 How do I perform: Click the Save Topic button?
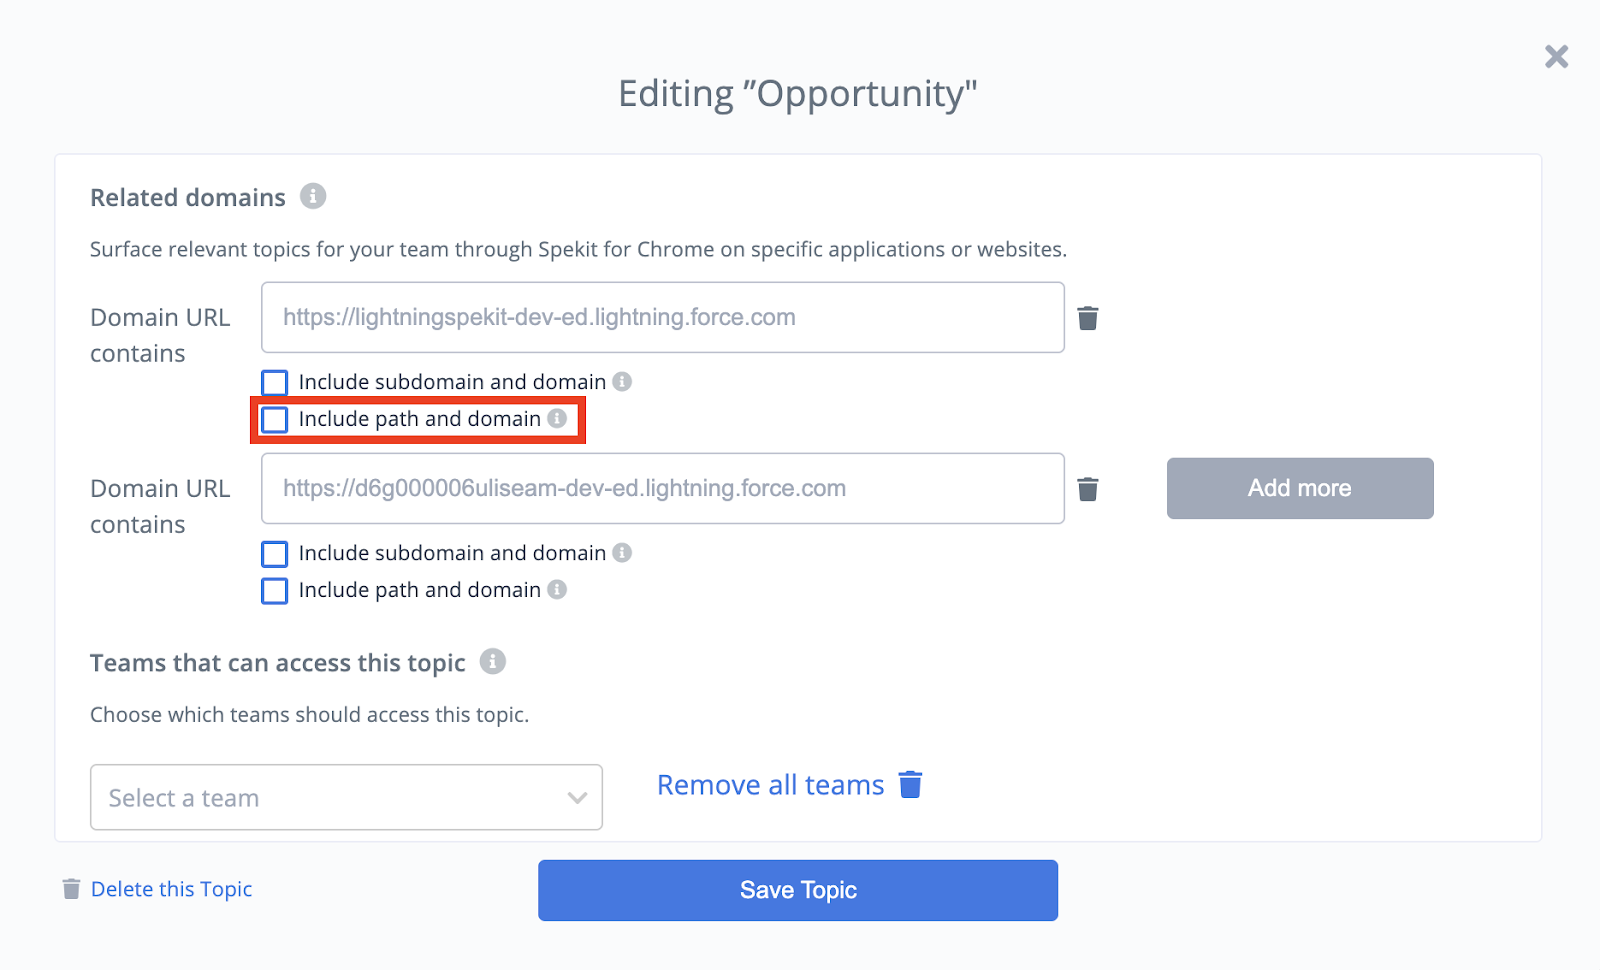click(x=798, y=890)
